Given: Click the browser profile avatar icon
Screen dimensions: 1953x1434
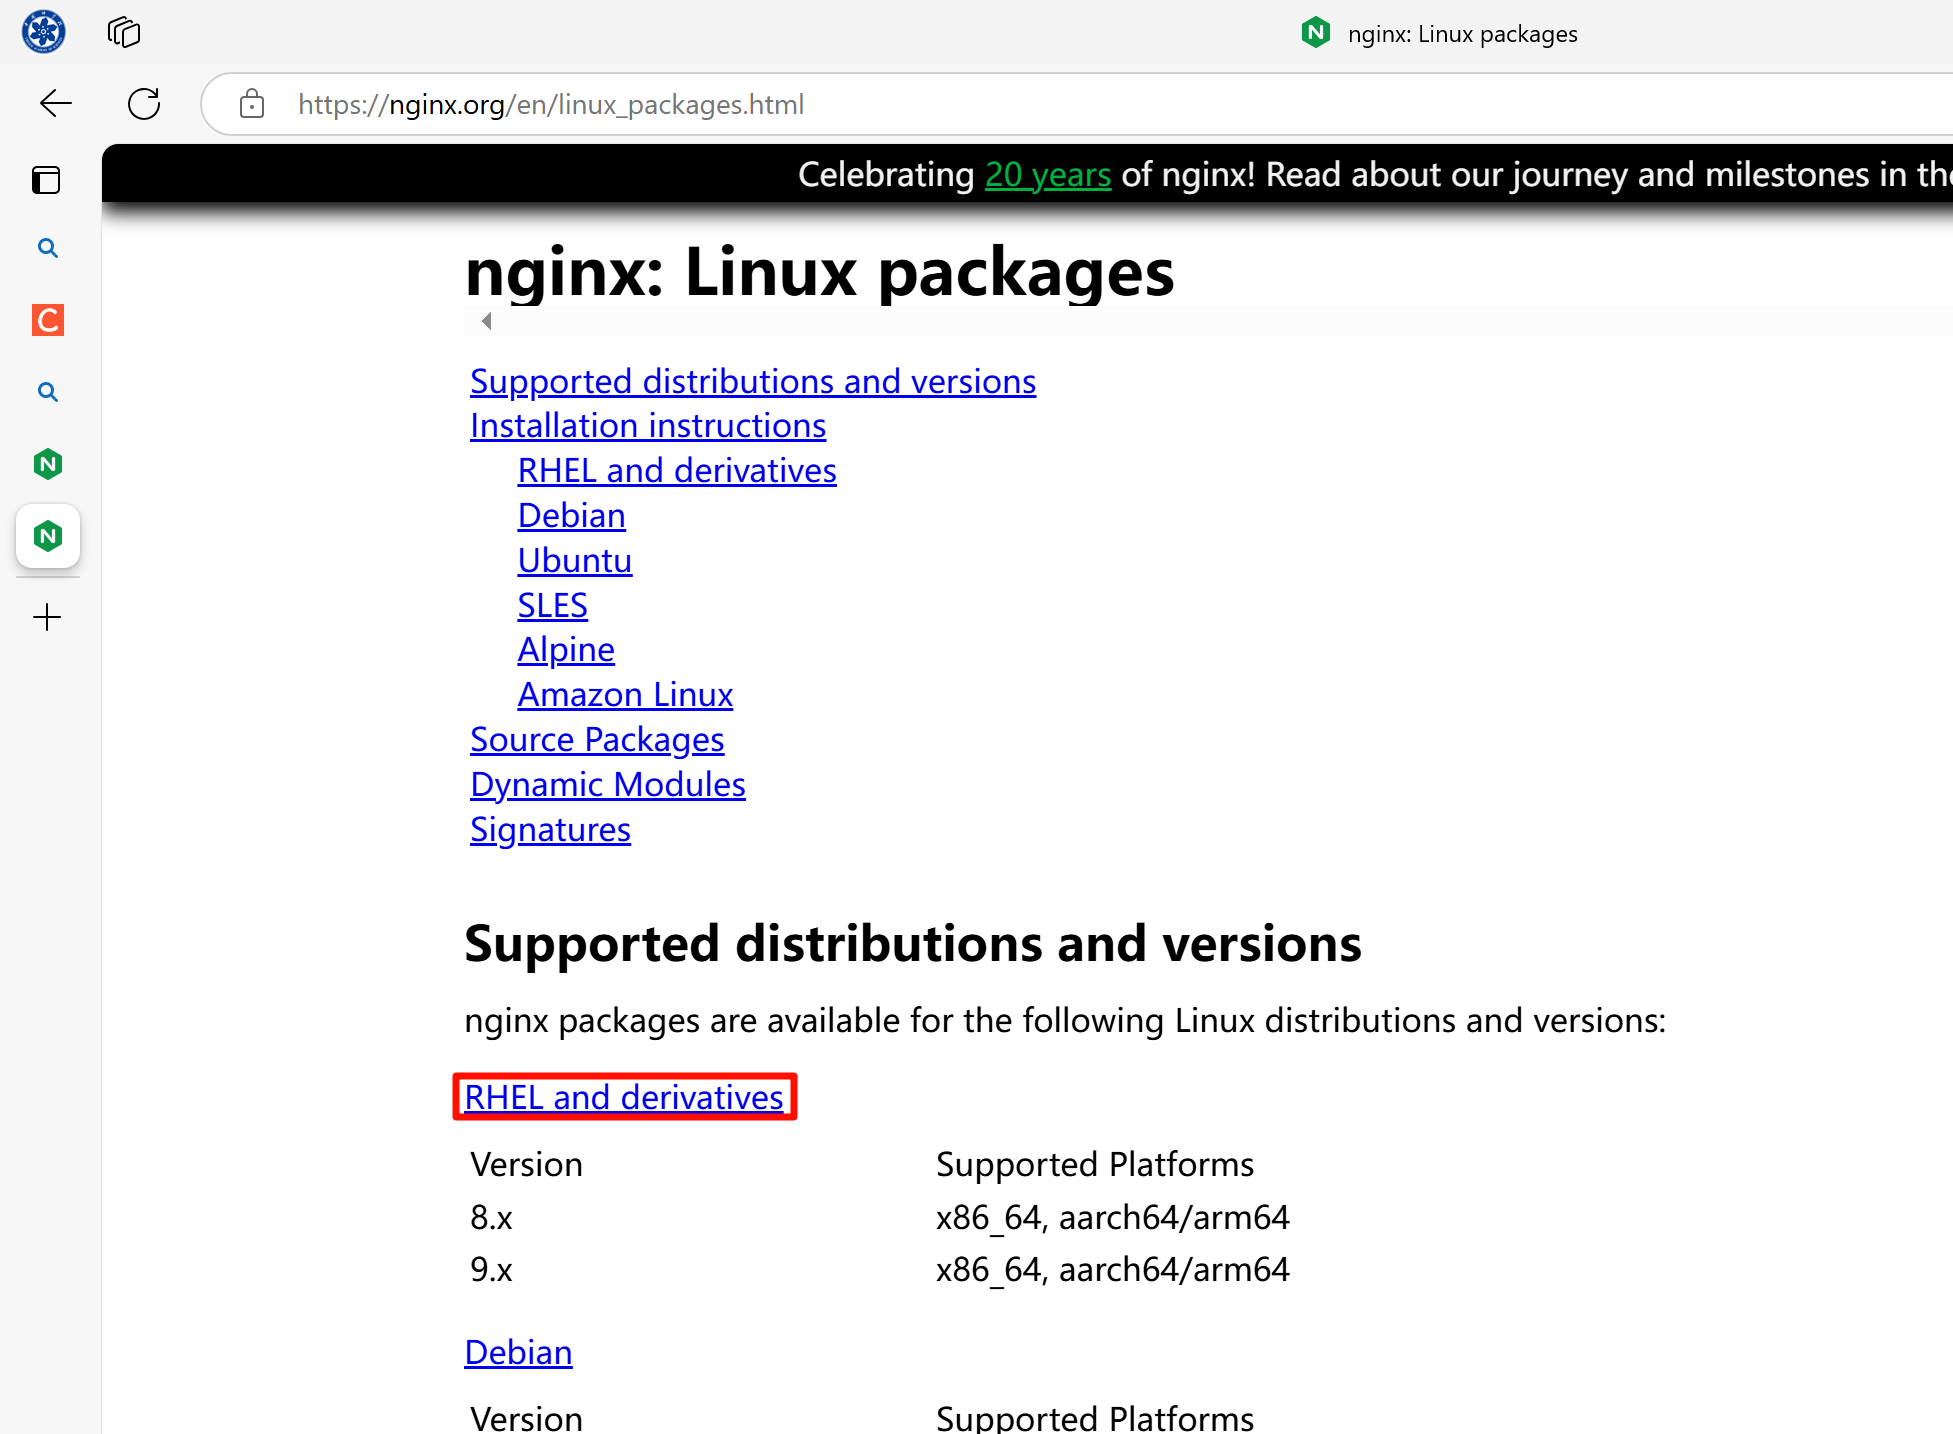Looking at the screenshot, I should click(44, 32).
